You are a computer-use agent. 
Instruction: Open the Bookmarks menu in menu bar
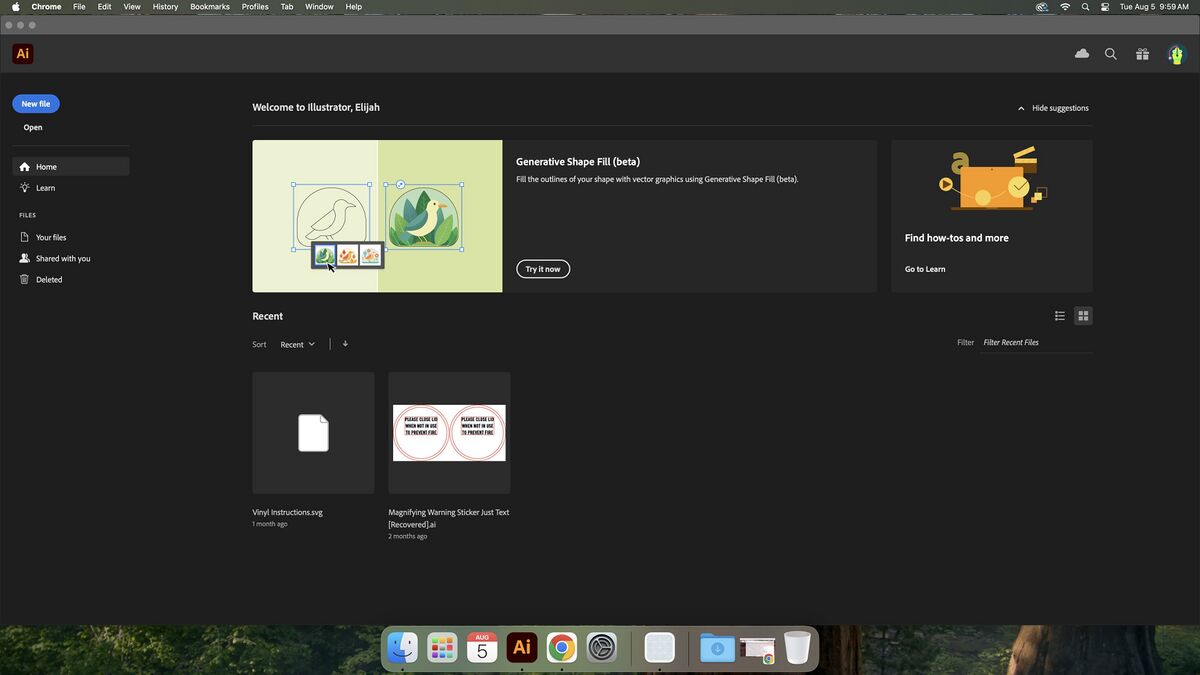[x=210, y=7]
